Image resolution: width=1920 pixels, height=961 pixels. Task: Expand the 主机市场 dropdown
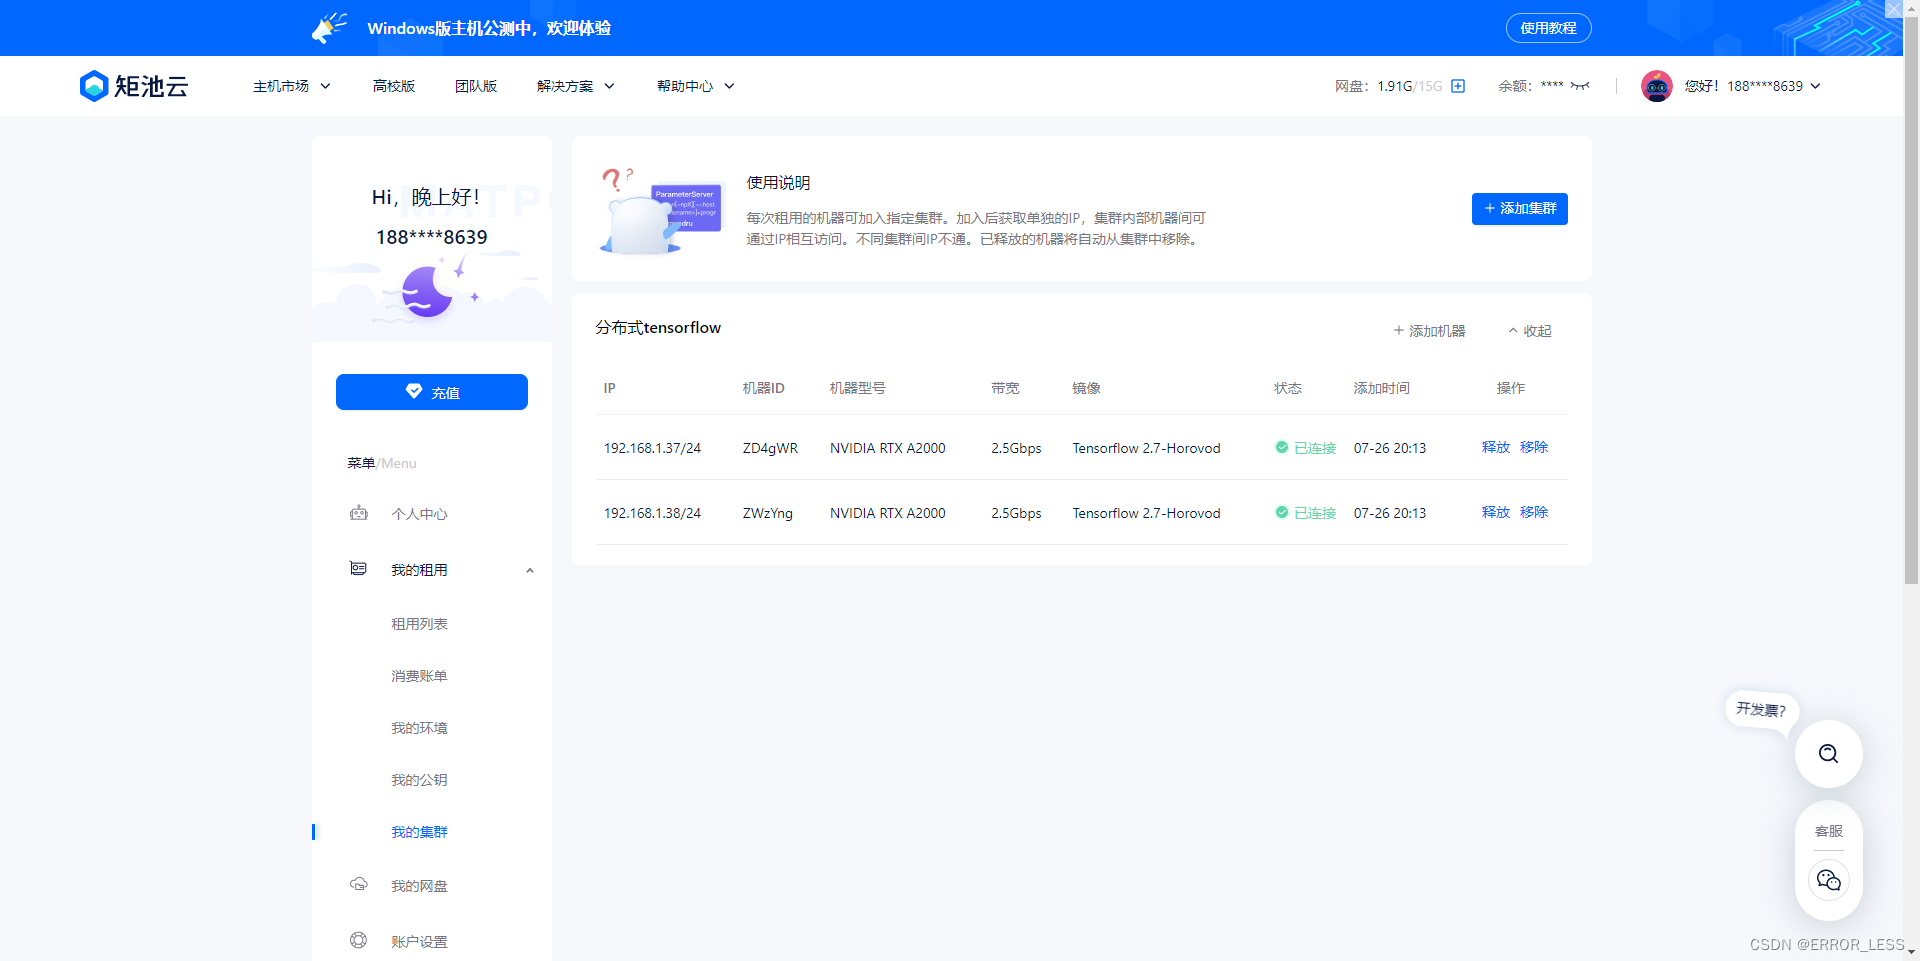pyautogui.click(x=290, y=86)
